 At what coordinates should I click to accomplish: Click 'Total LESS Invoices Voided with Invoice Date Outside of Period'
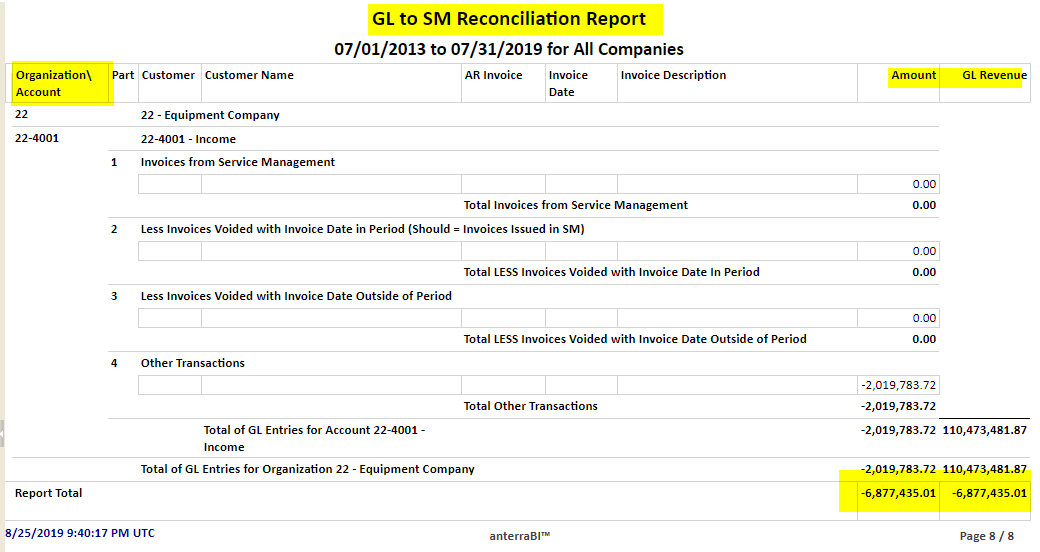point(635,339)
